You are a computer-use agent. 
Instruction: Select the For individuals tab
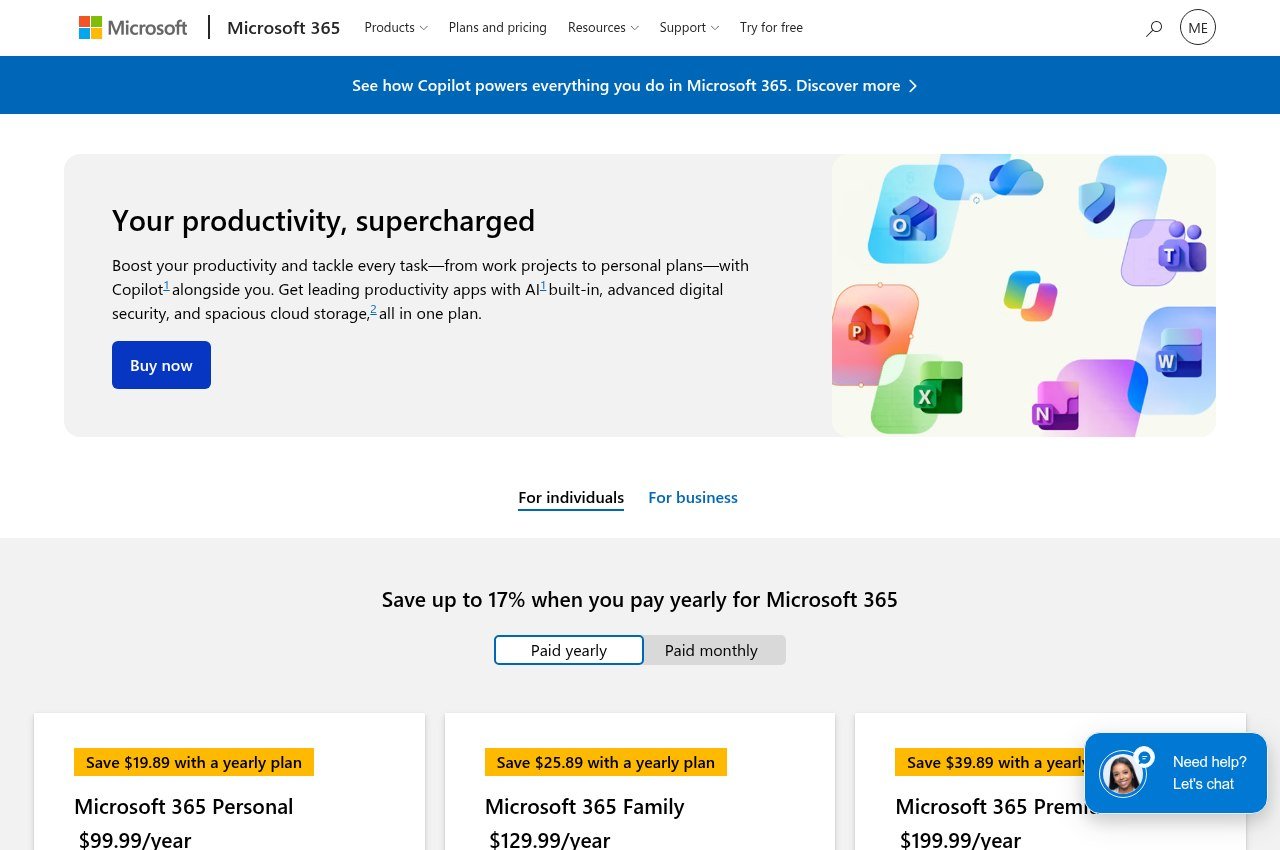tap(571, 498)
